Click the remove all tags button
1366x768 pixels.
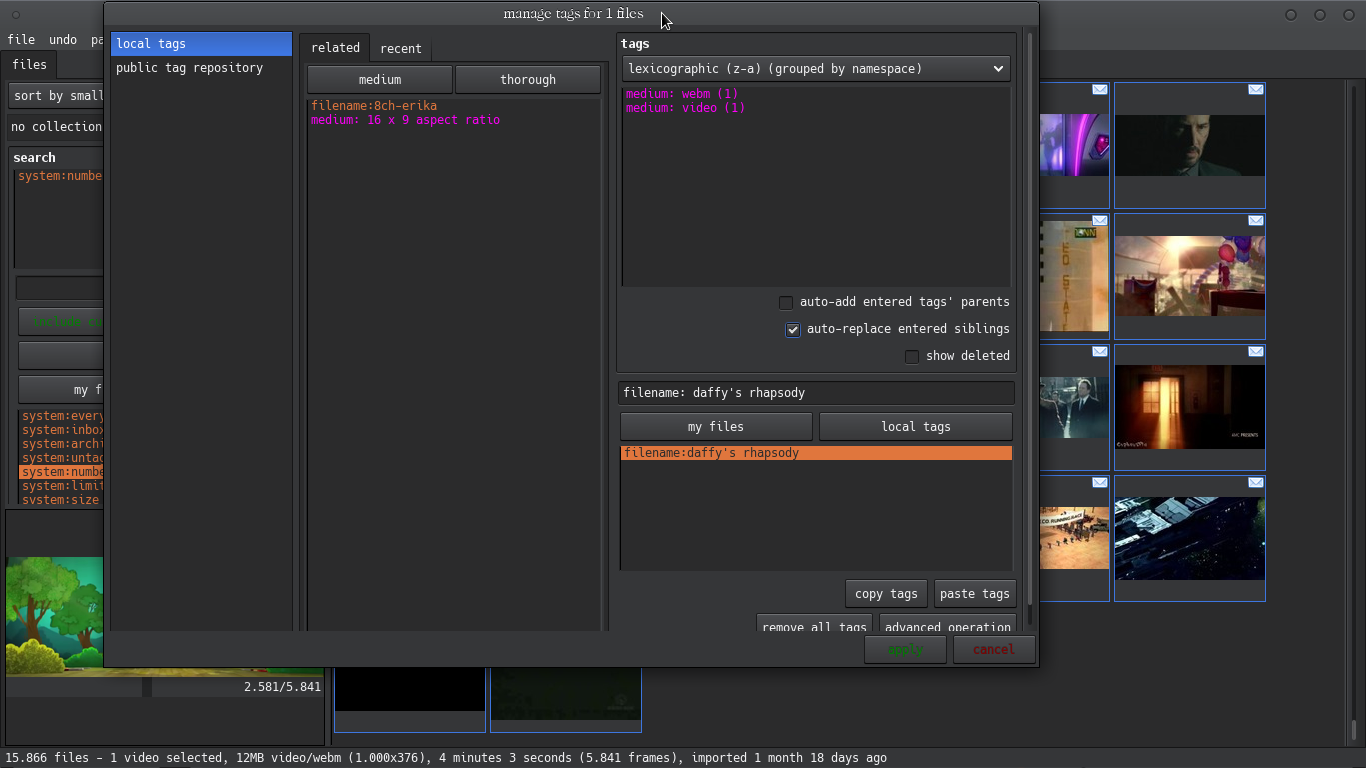(x=814, y=624)
